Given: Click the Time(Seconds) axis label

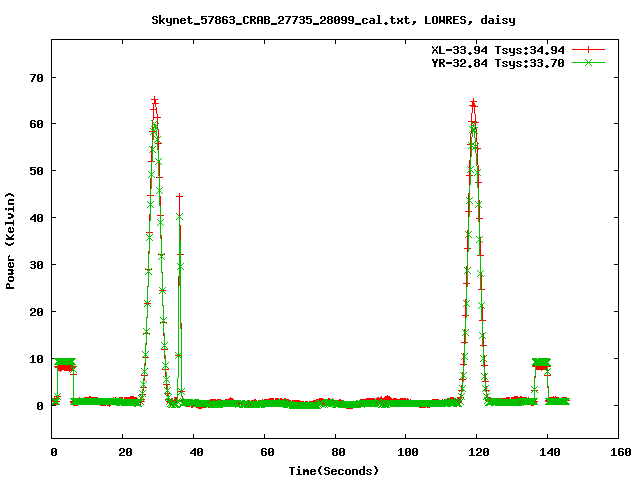Looking at the screenshot, I should 333,471.
